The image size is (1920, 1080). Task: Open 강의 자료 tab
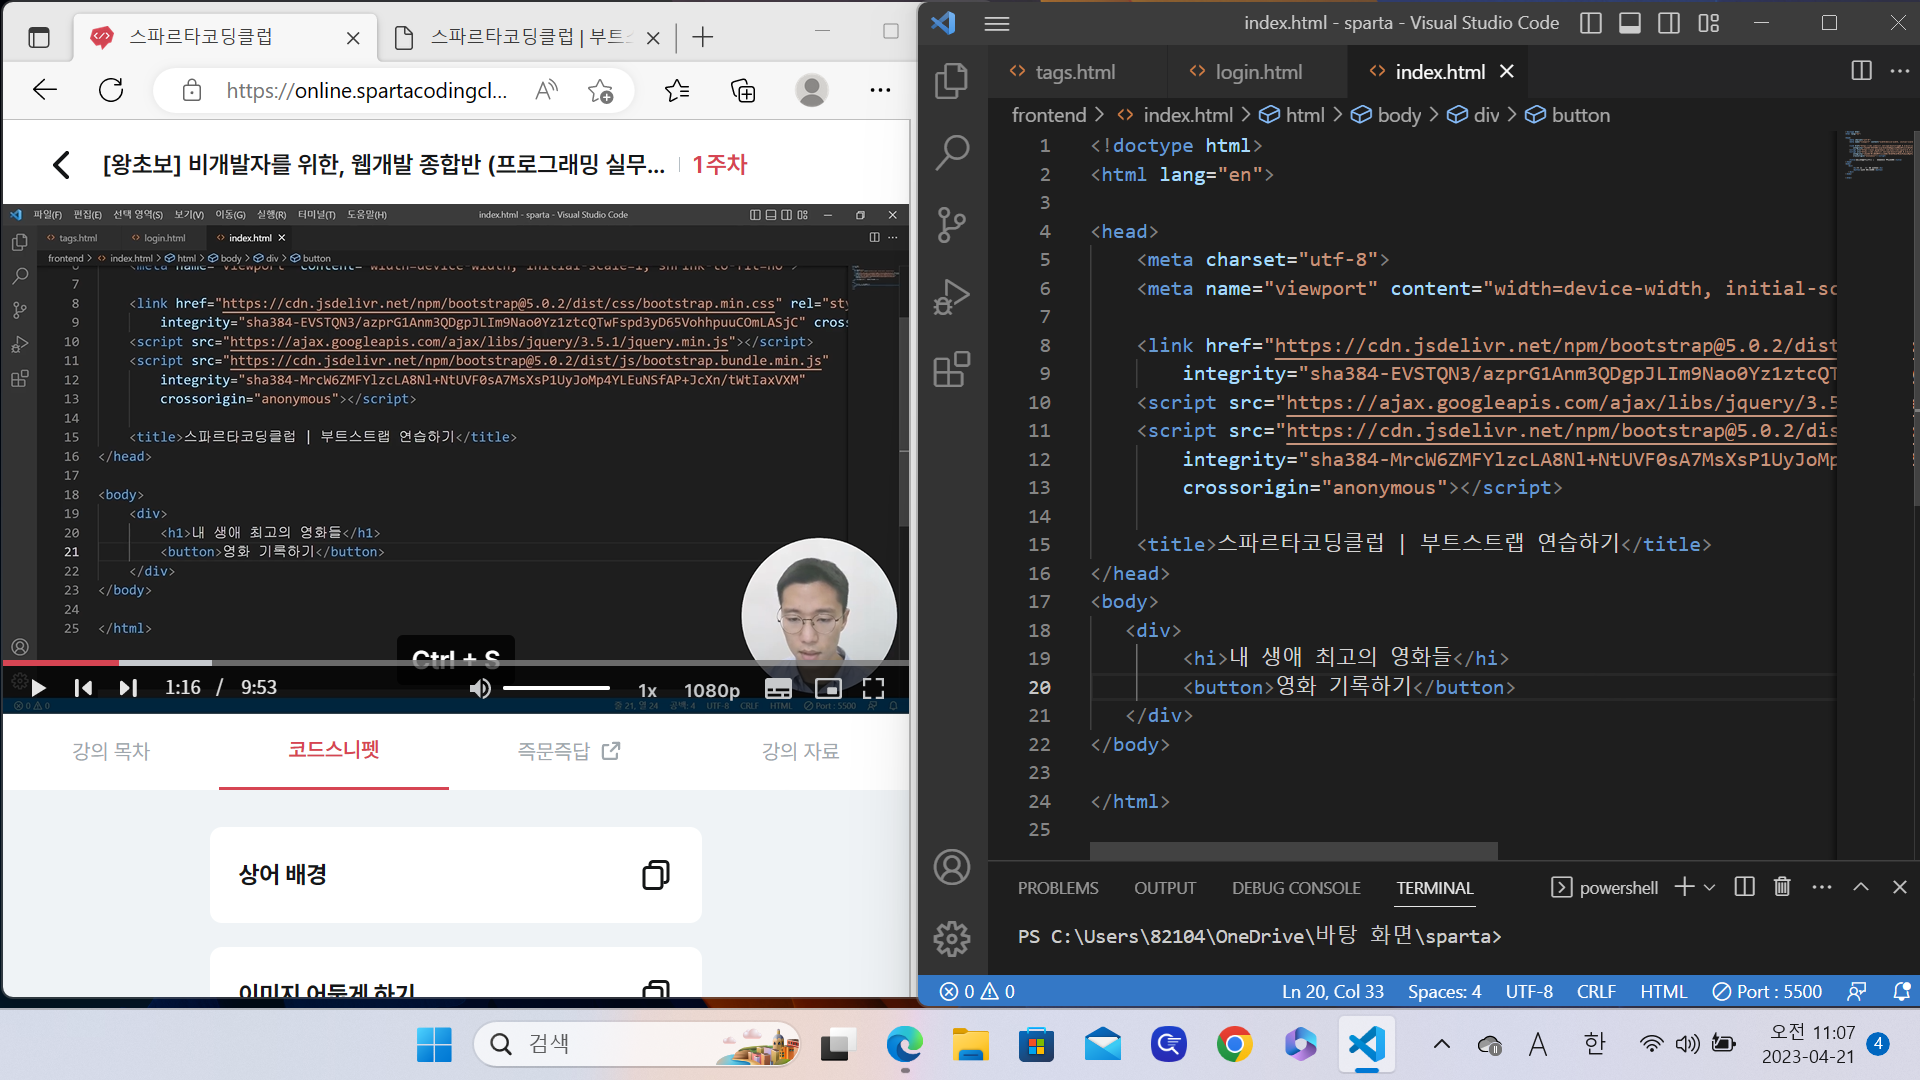(800, 751)
